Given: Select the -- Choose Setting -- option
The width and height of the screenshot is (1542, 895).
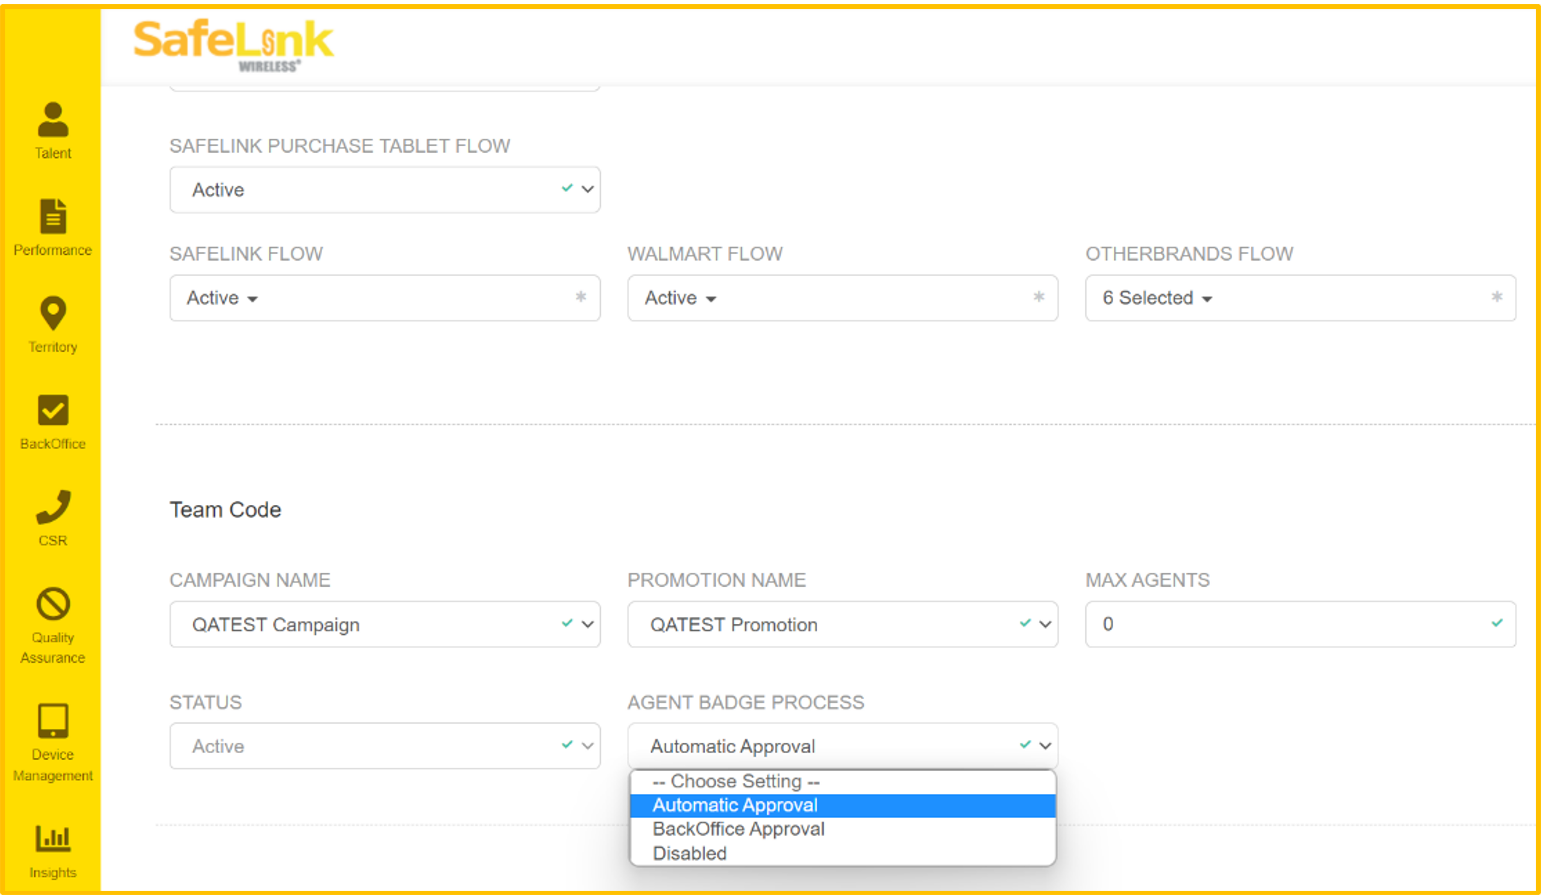Looking at the screenshot, I should (x=843, y=781).
